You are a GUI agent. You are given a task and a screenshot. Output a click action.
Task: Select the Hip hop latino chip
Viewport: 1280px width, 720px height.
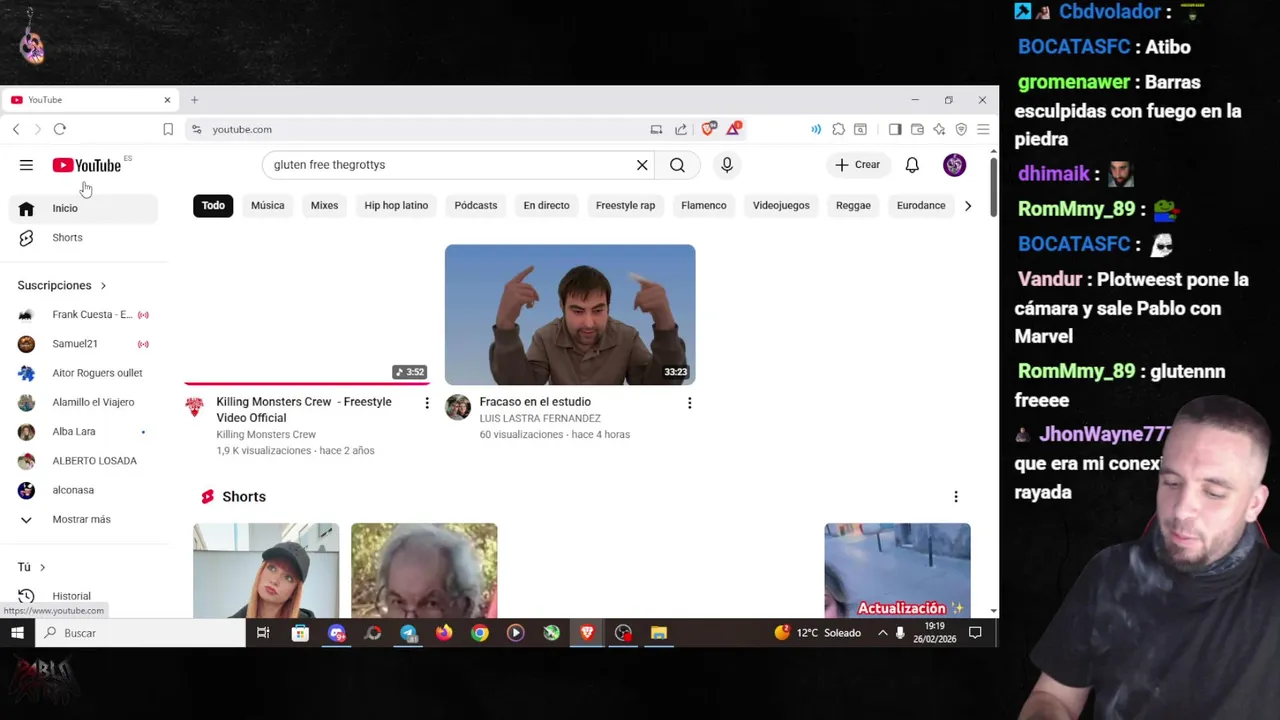click(396, 206)
